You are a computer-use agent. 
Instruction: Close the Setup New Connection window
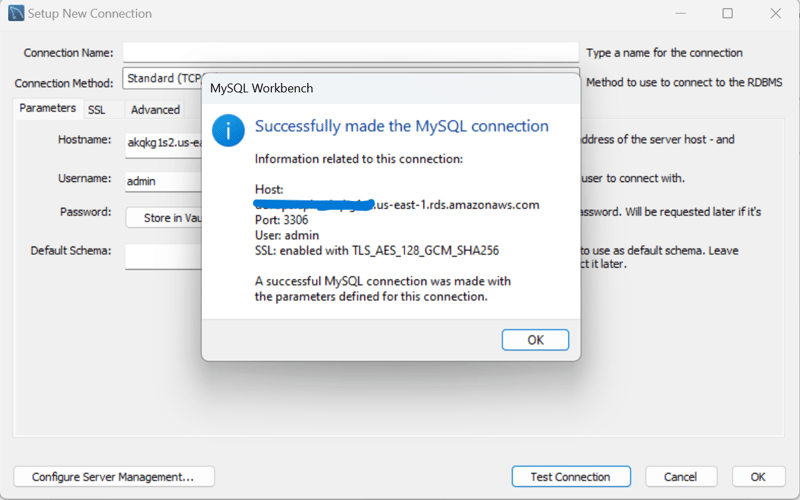coord(776,14)
